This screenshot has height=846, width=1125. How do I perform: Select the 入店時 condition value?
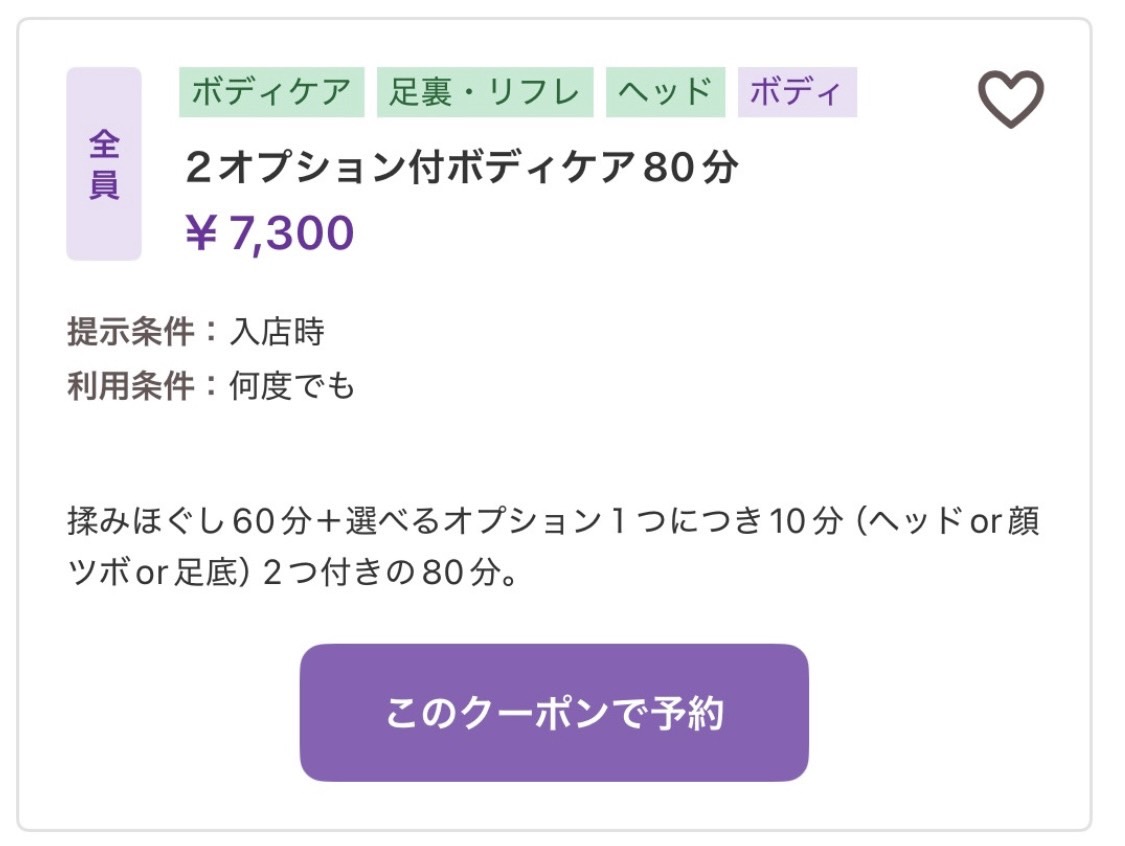tap(277, 332)
